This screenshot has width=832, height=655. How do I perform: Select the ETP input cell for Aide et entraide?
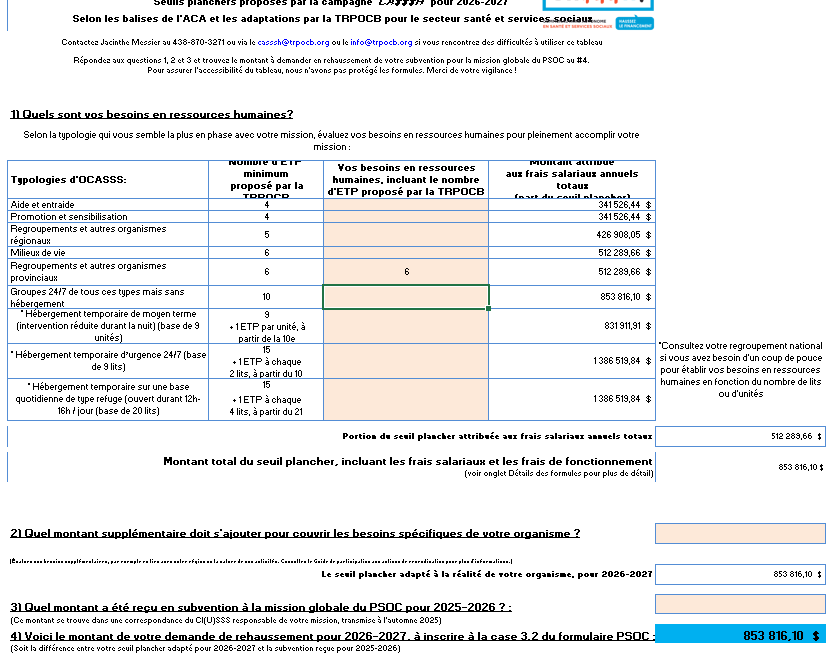pos(405,204)
